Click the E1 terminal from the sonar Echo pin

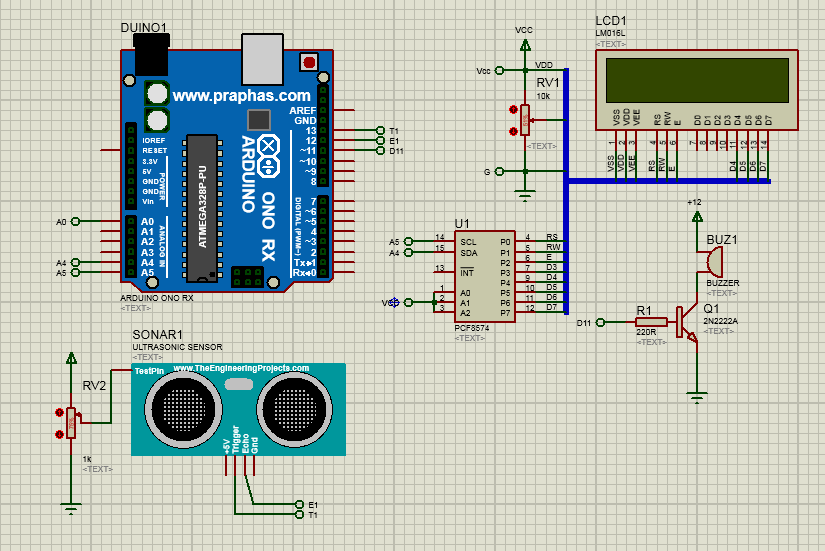pos(299,504)
